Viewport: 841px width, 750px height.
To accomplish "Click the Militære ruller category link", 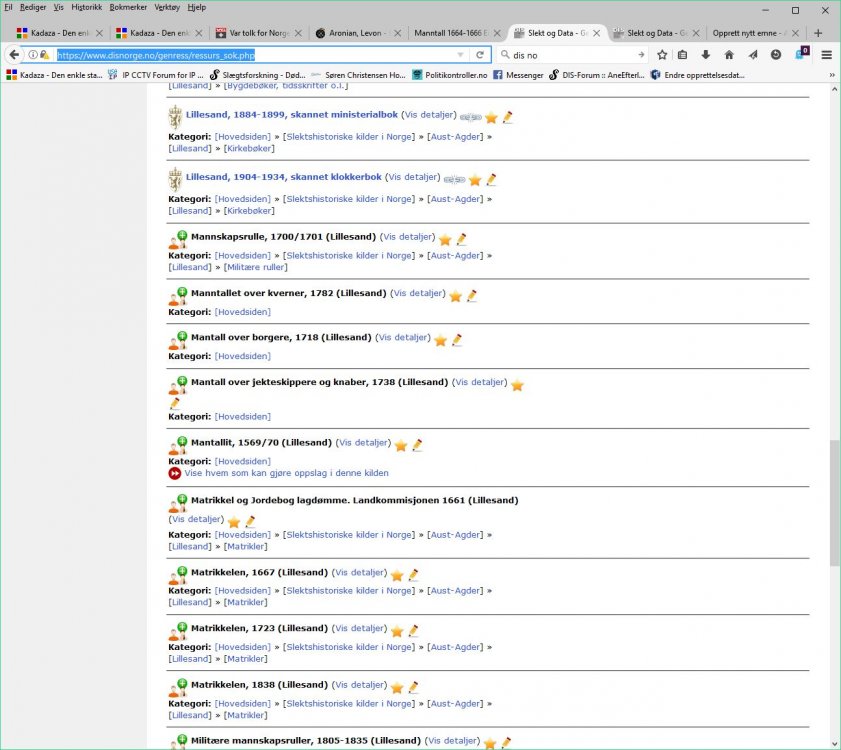I will [255, 267].
